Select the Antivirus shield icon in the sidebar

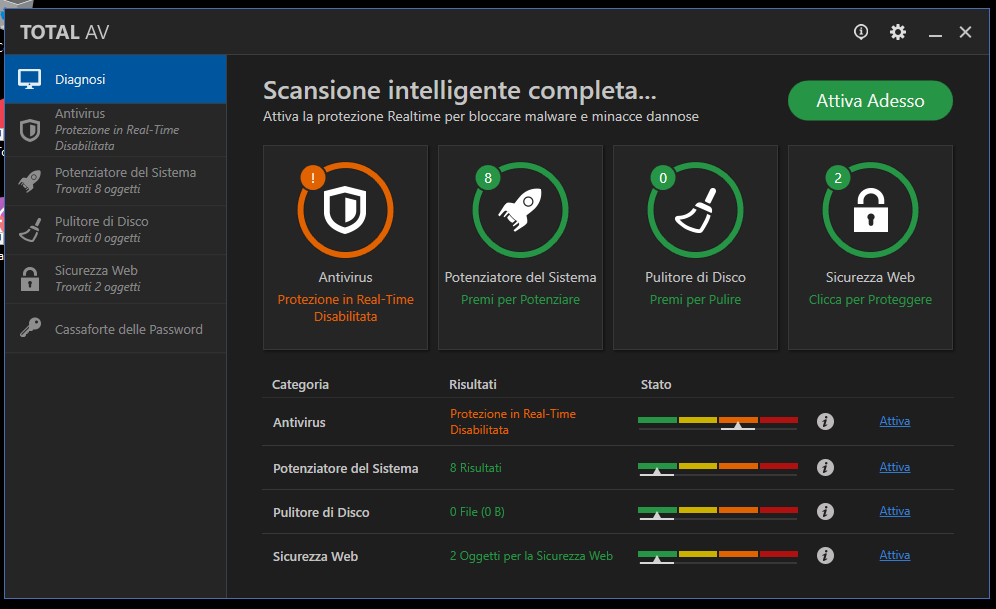(30, 130)
